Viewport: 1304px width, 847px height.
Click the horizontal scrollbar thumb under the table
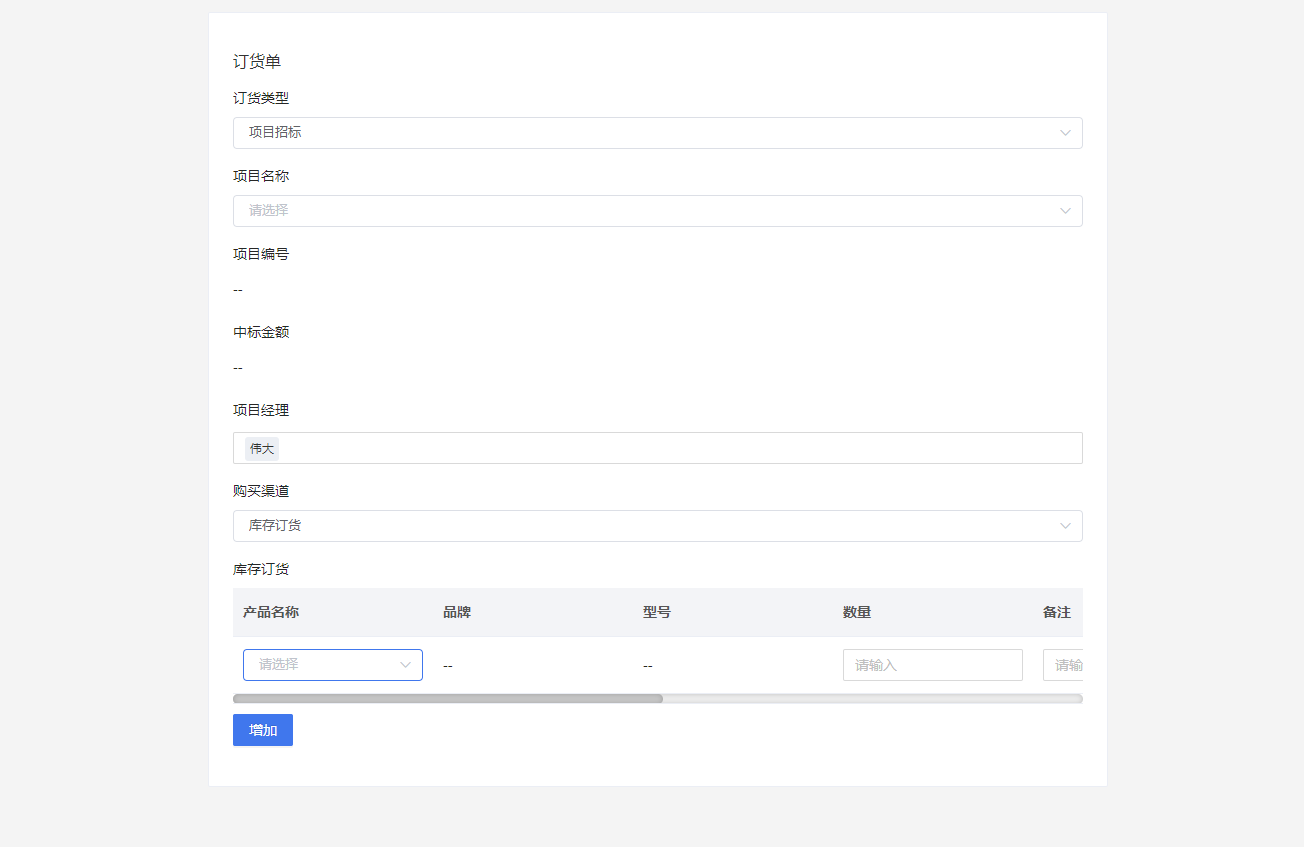(448, 699)
